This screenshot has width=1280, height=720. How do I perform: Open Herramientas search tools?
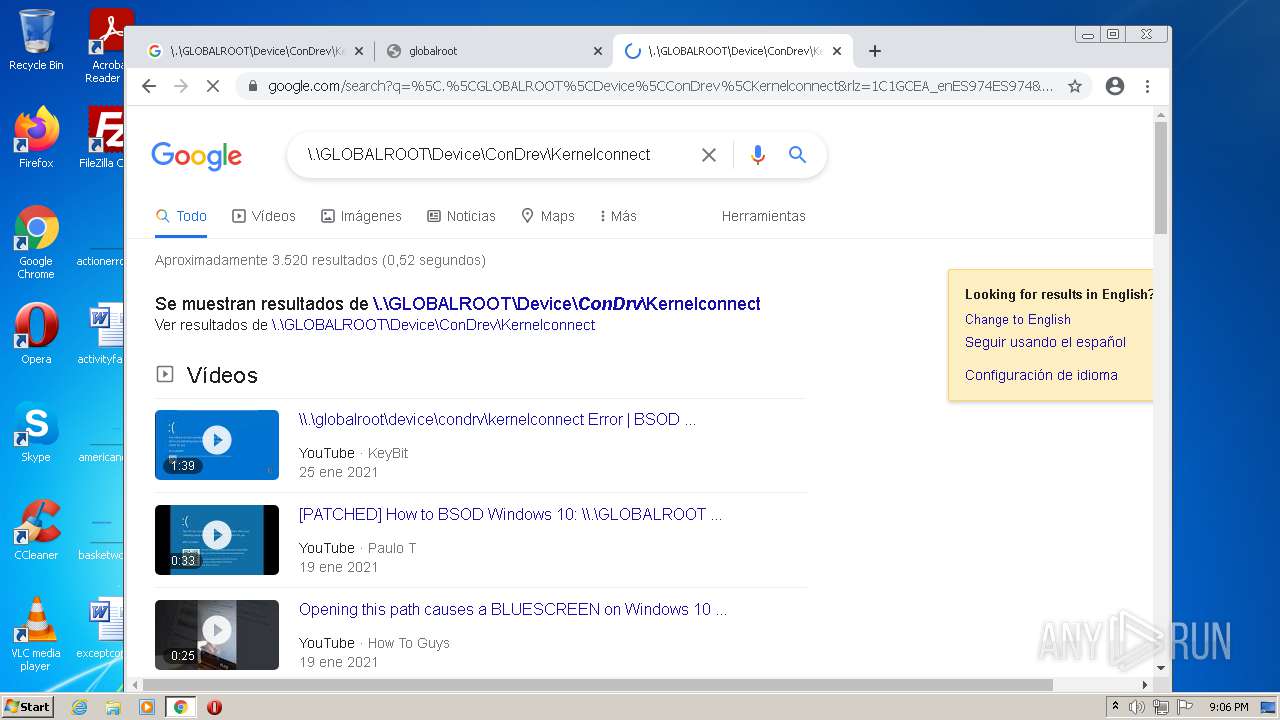pyautogui.click(x=764, y=216)
